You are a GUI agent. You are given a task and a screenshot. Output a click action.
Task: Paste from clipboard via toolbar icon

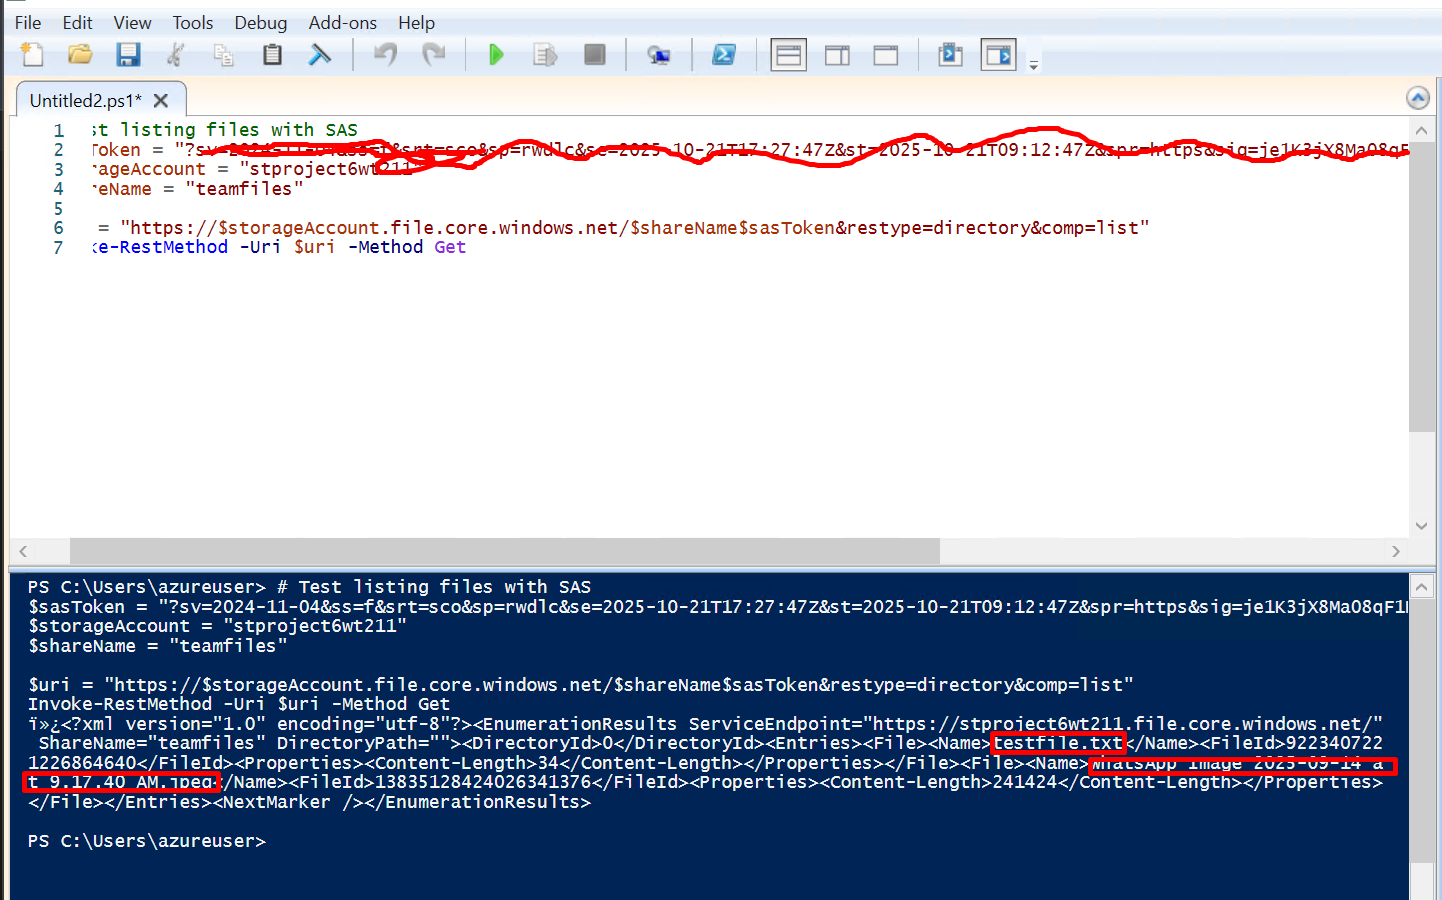click(272, 55)
